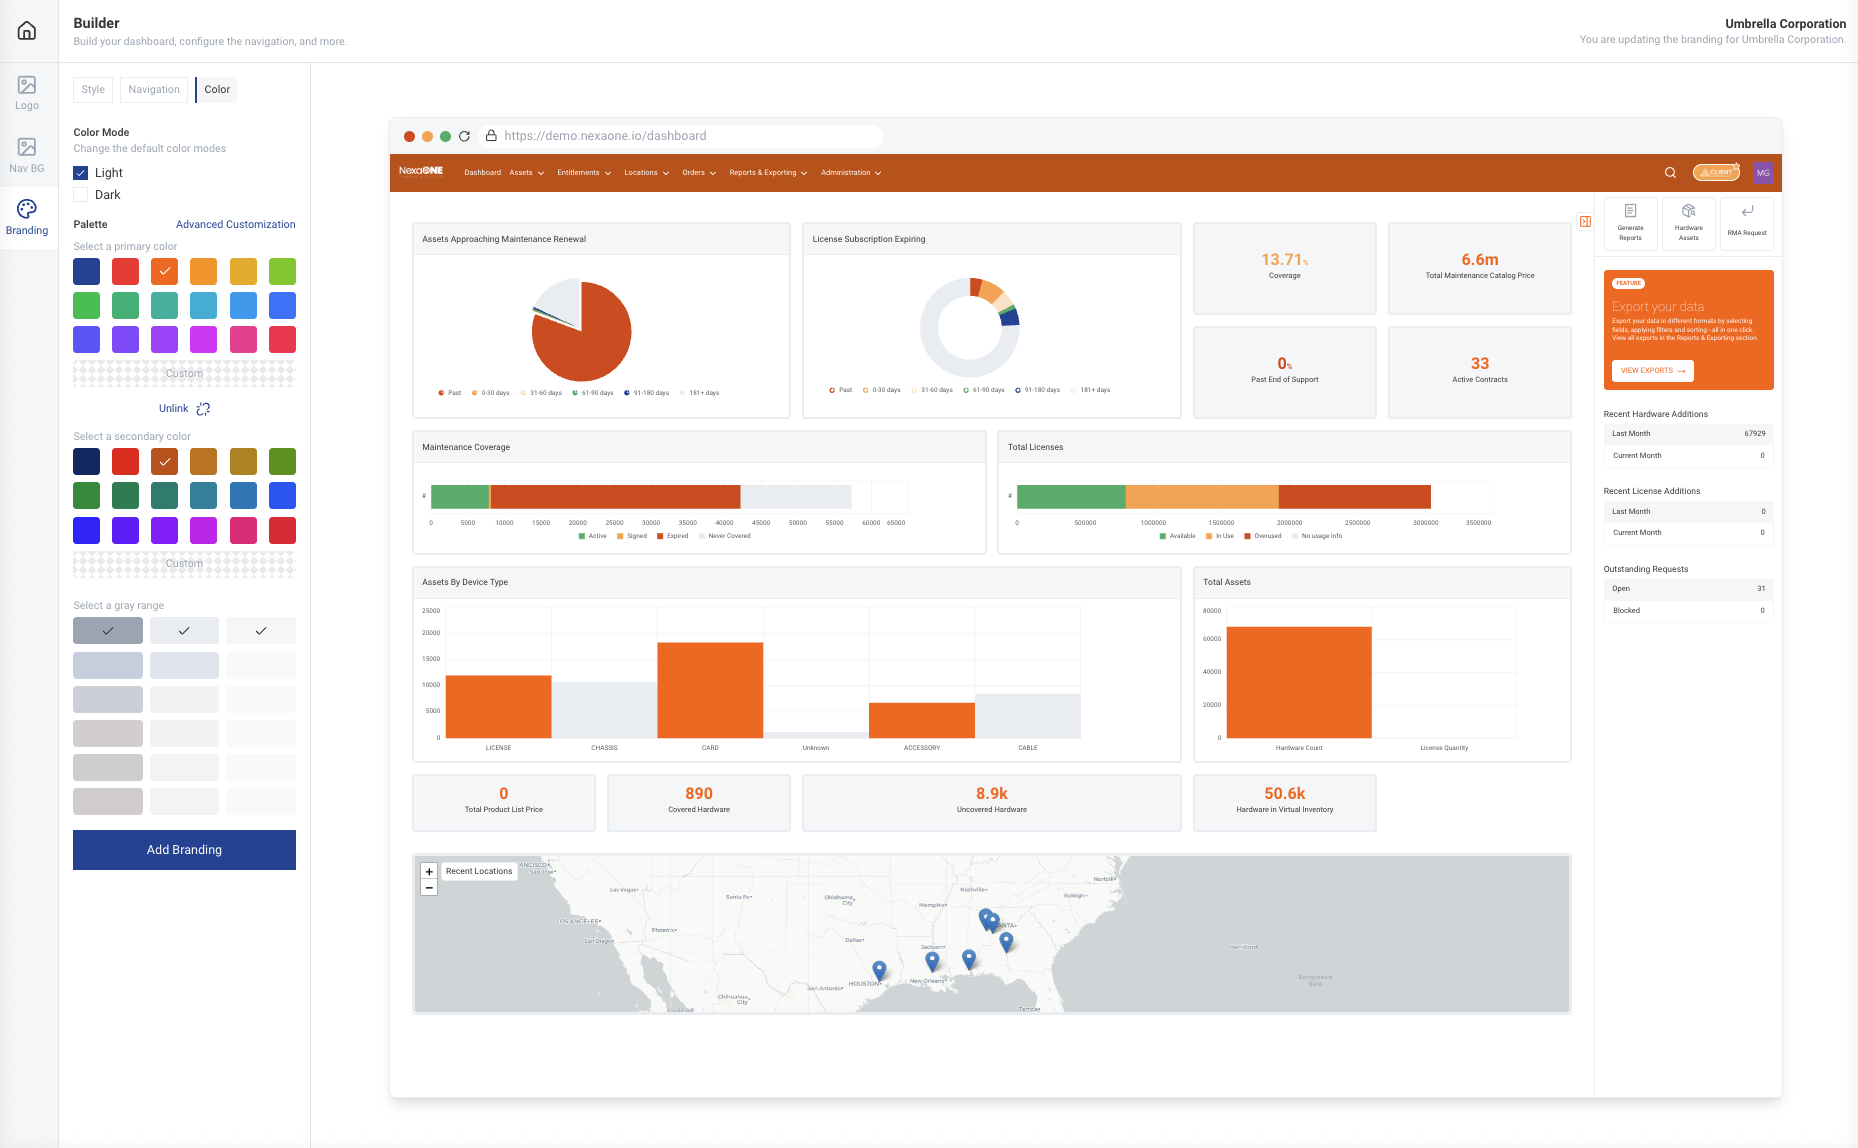Image resolution: width=1858 pixels, height=1148 pixels.
Task: Enable the Dark color mode checkbox
Action: (81, 195)
